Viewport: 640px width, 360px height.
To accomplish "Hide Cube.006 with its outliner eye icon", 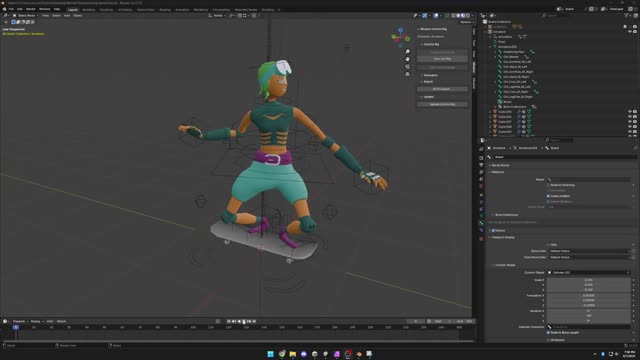I will (x=629, y=117).
